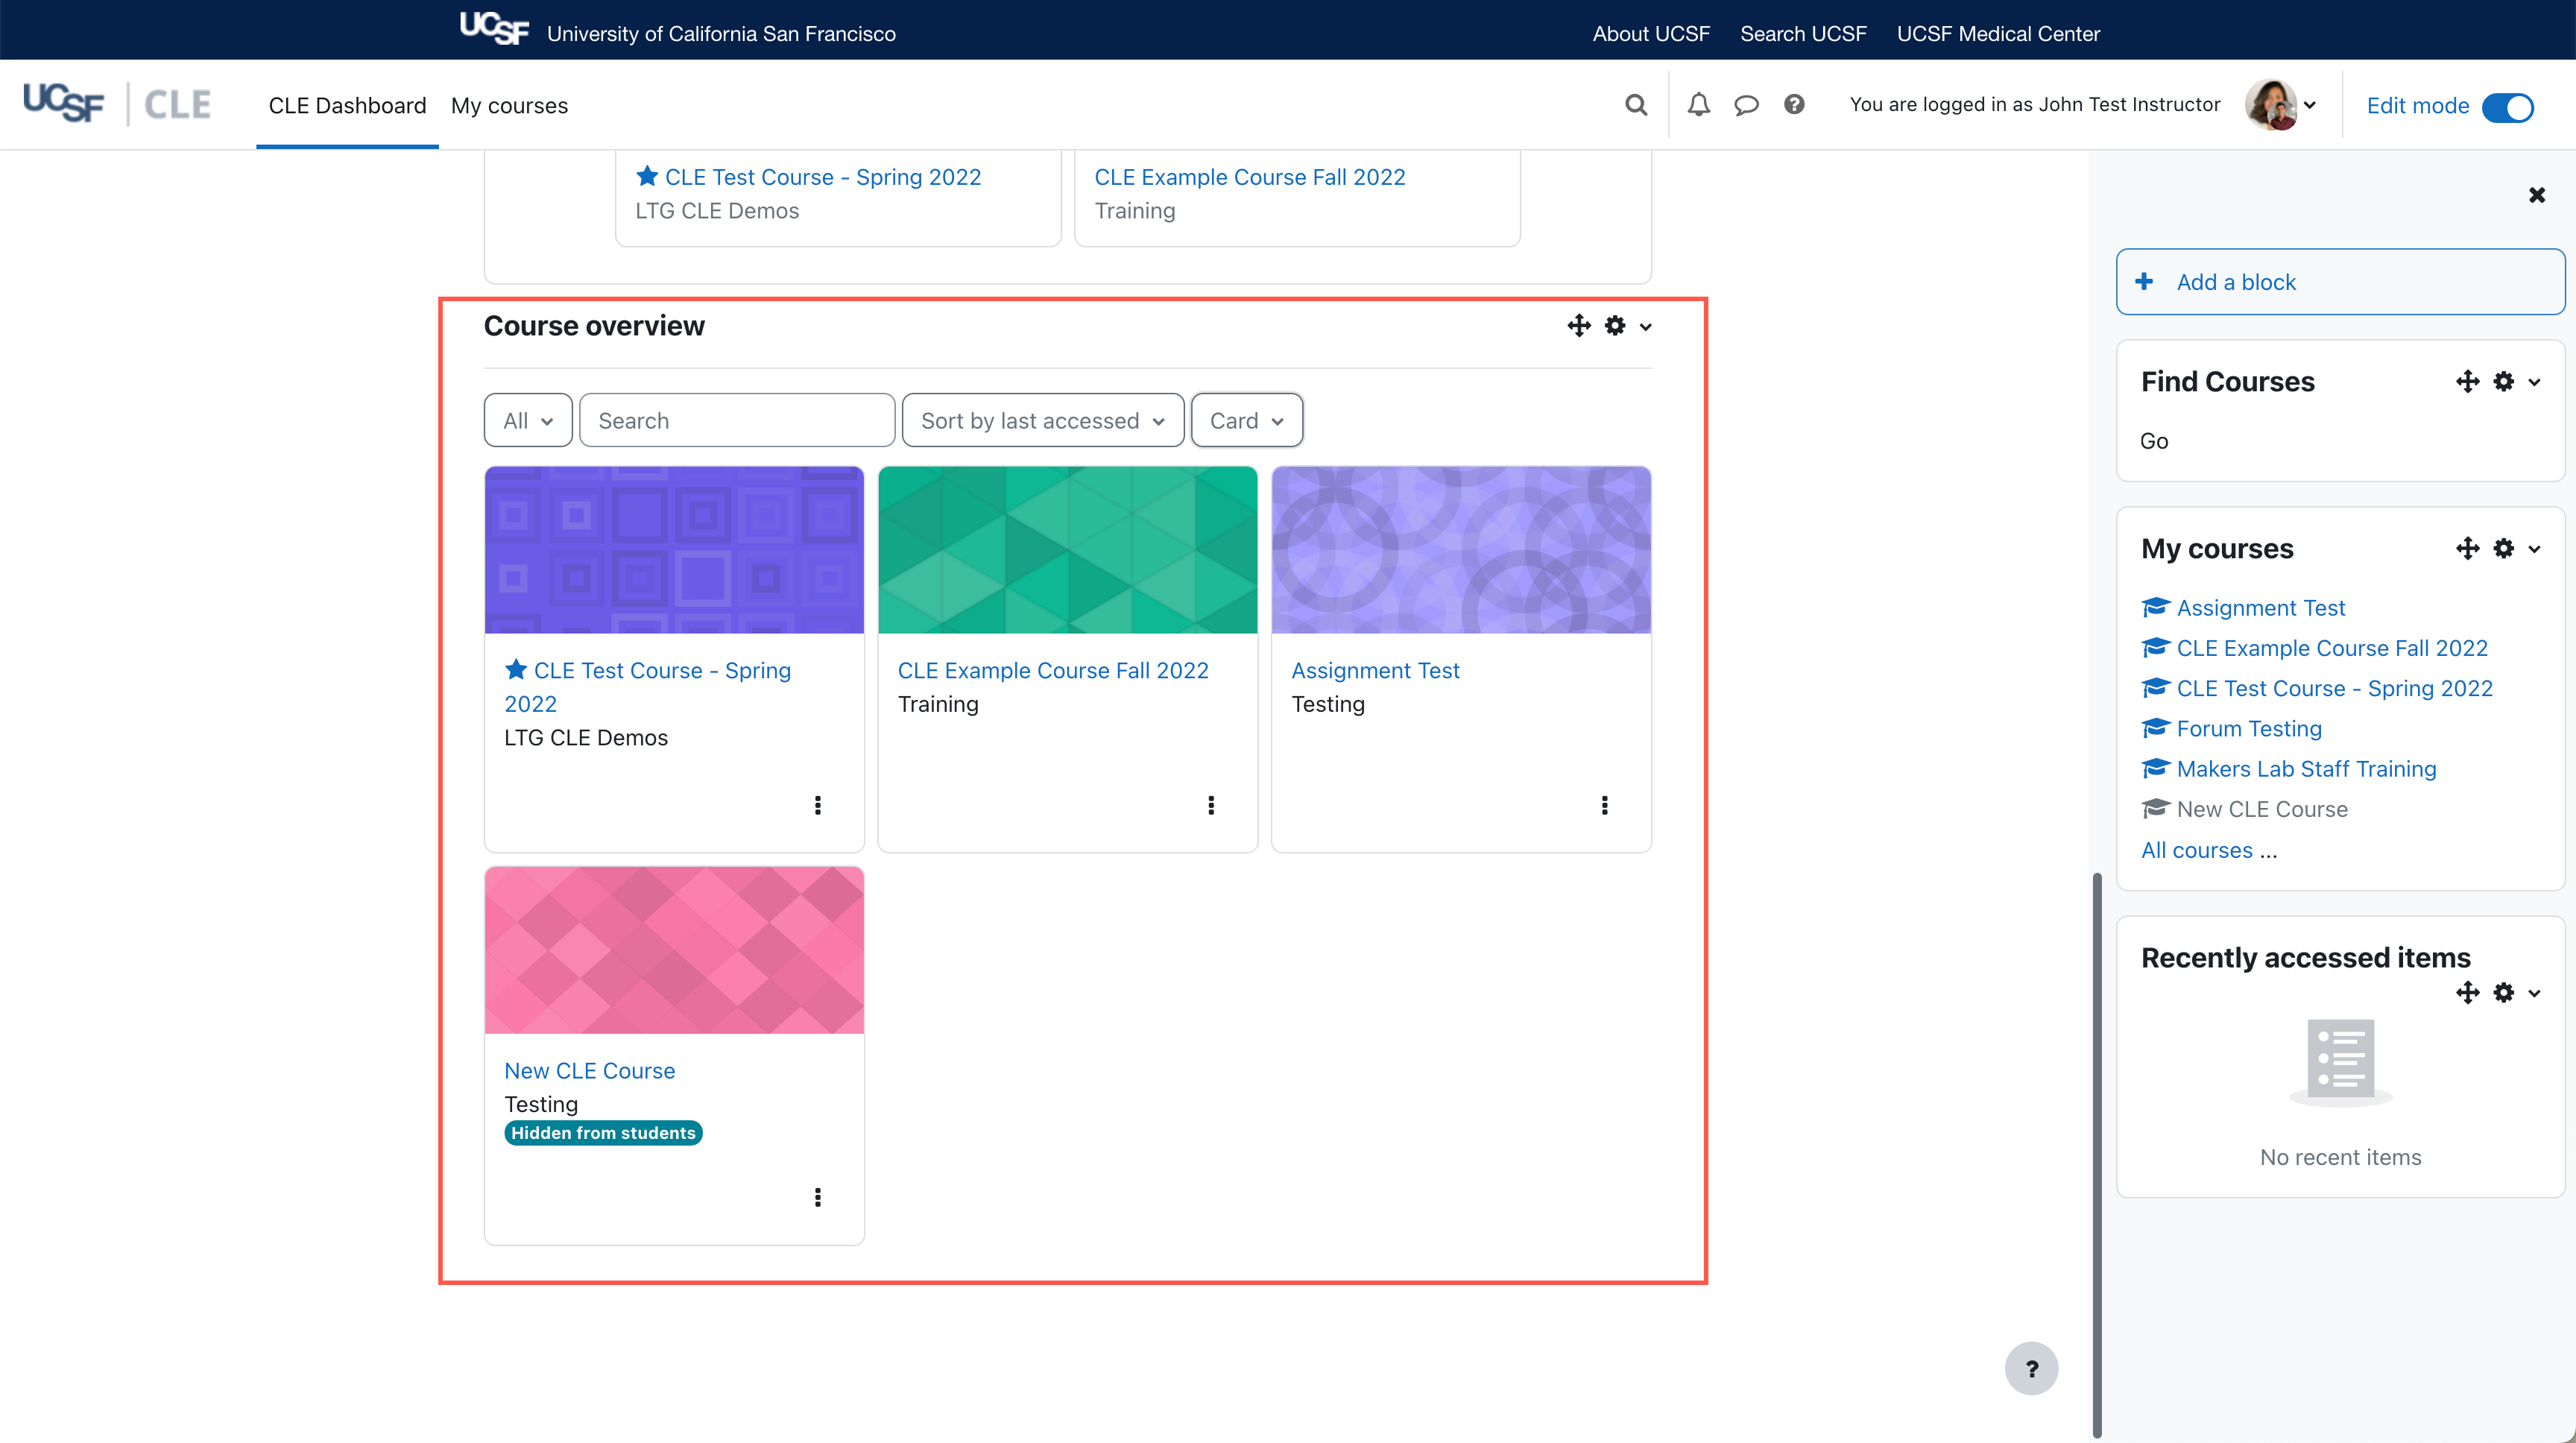Click move icon for Recently accessed items block

[x=2468, y=992]
